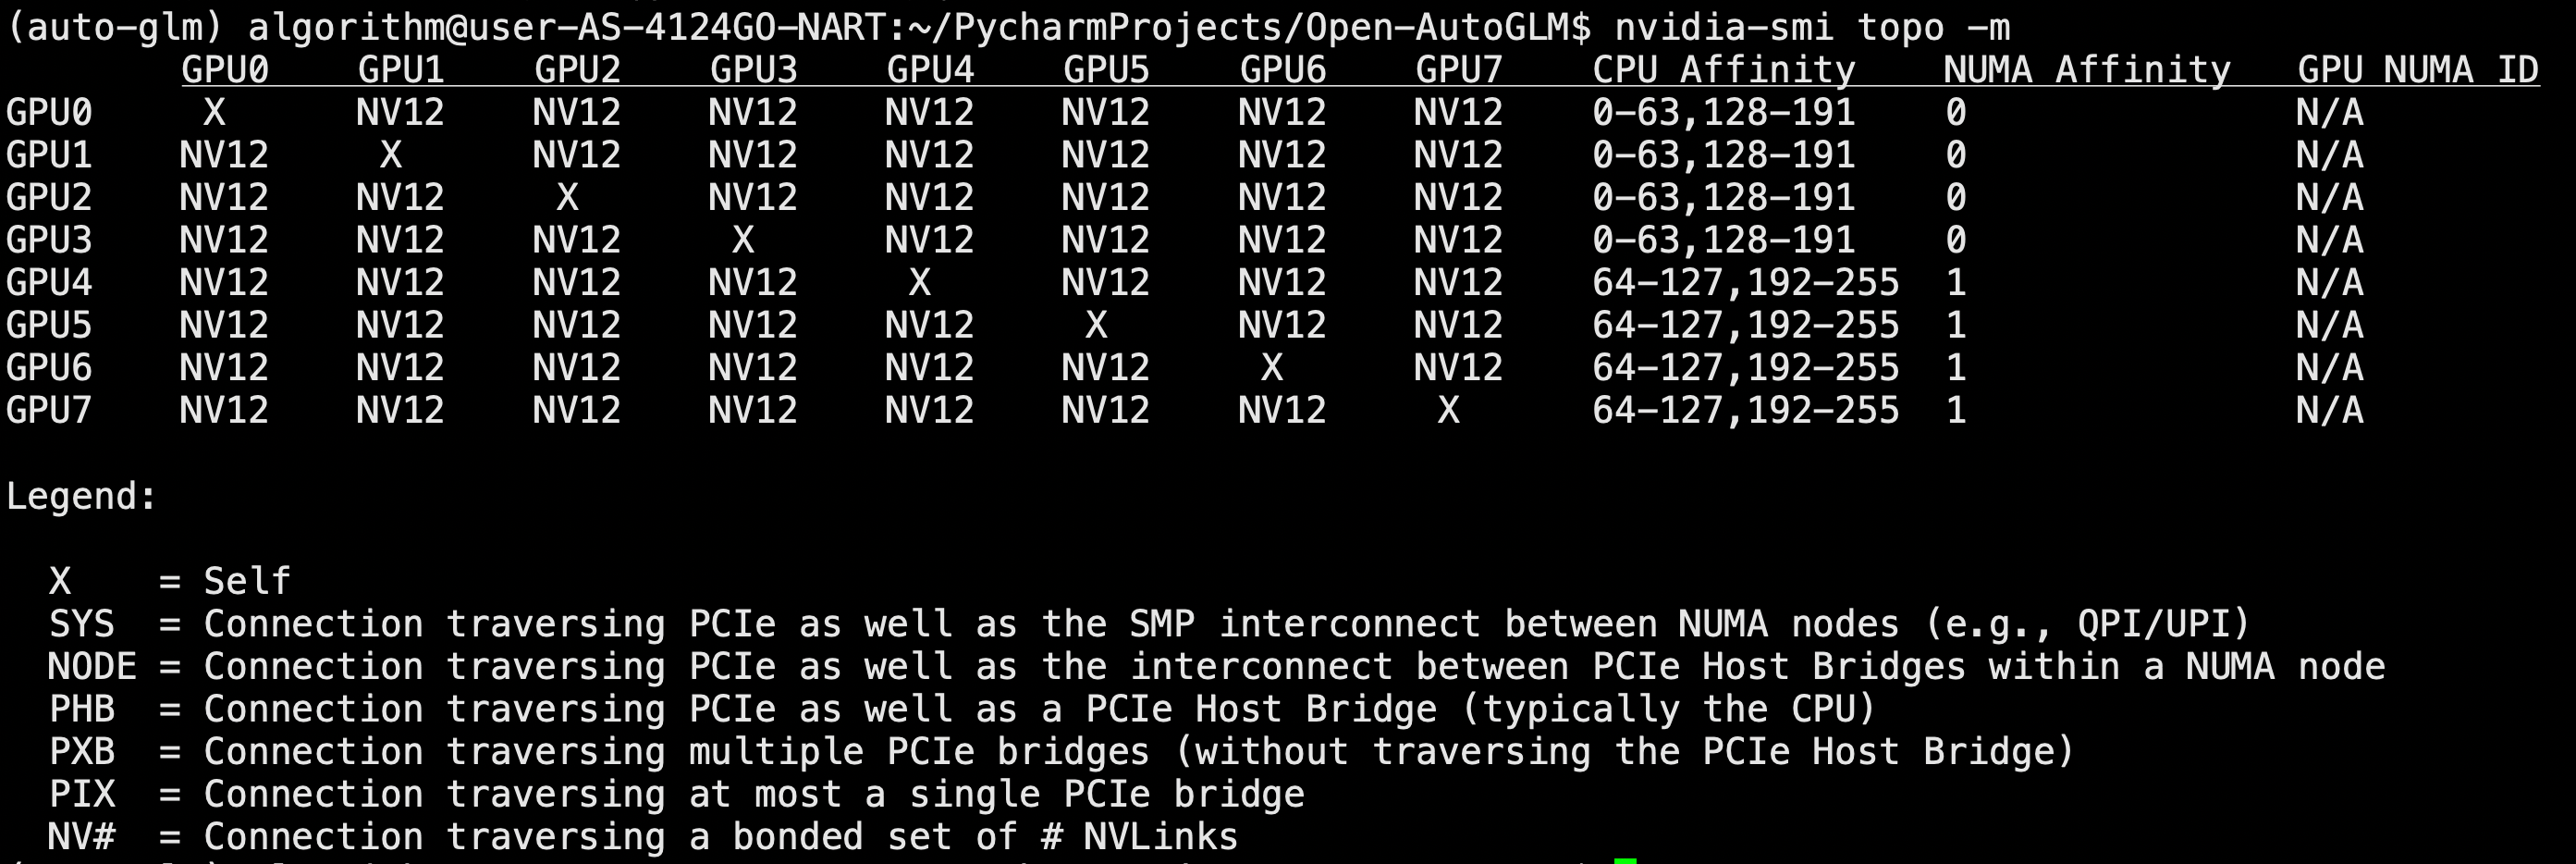
Task: Click the CPU Affinity column header
Action: point(1723,70)
